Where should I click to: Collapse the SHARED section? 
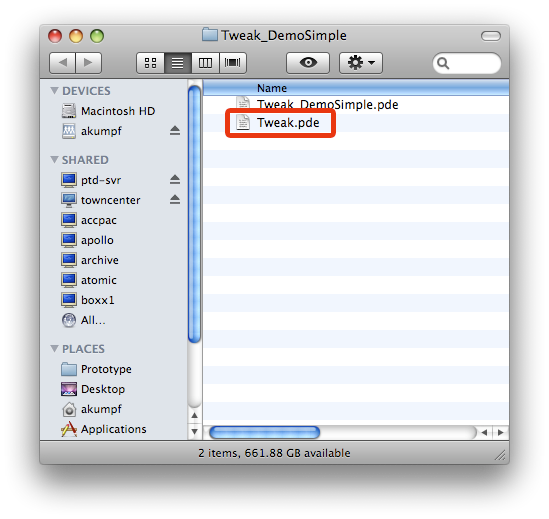point(54,160)
